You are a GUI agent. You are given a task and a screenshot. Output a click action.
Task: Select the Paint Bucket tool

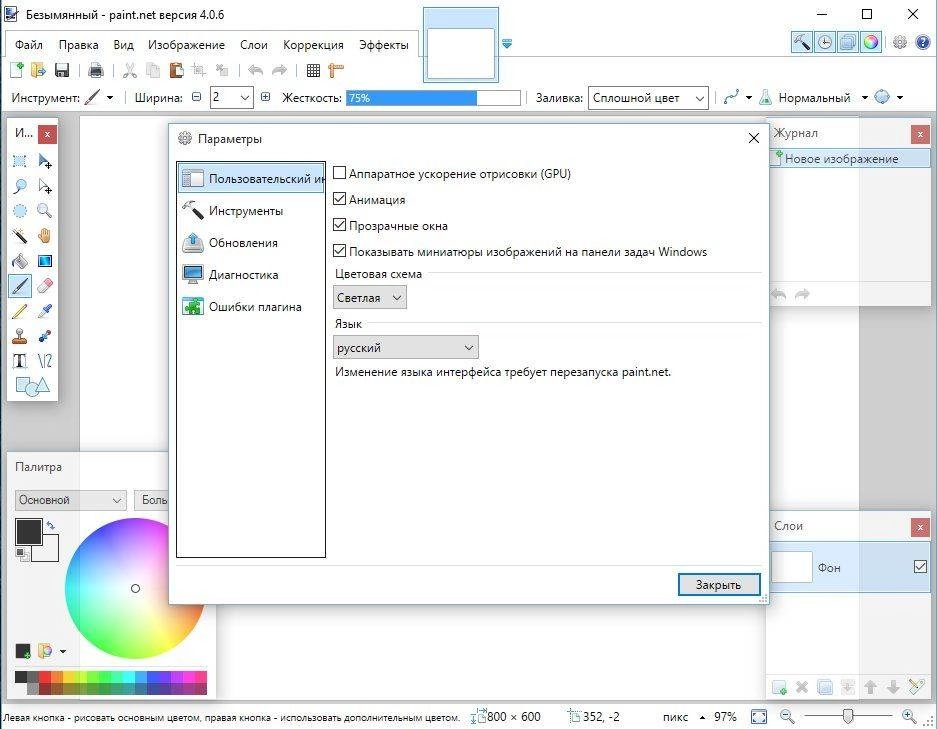[20, 261]
